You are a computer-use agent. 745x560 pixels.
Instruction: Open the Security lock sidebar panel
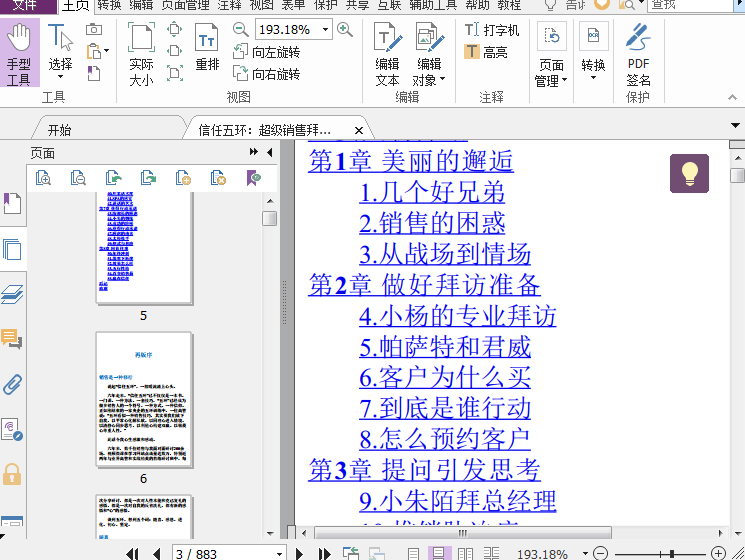click(12, 474)
